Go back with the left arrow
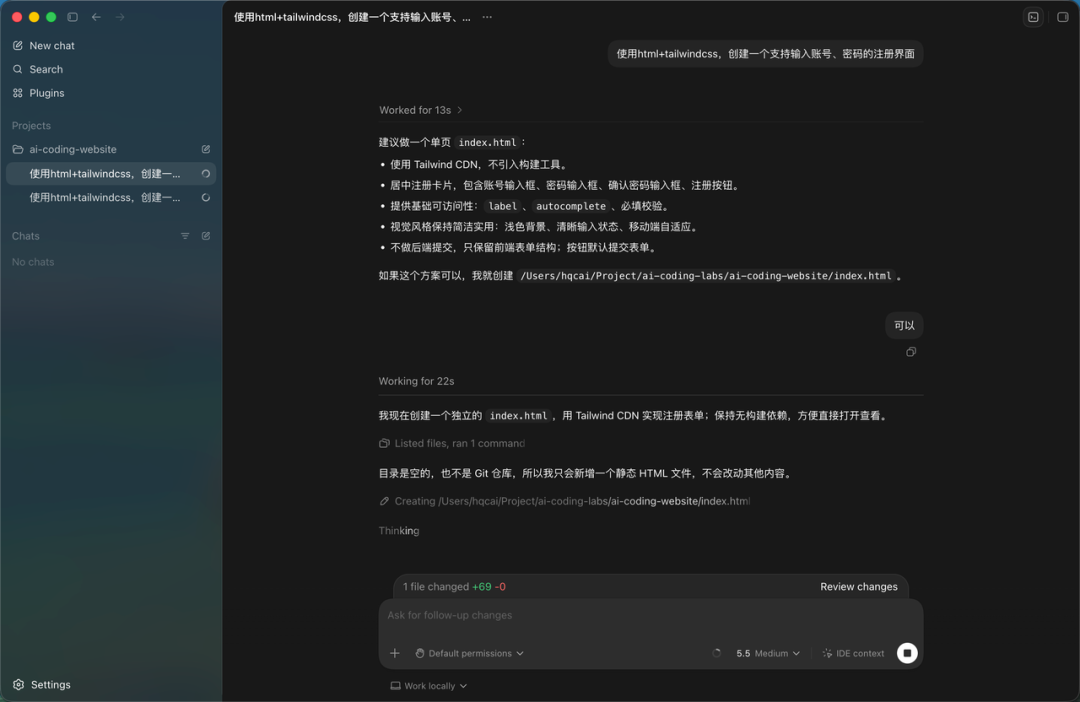The width and height of the screenshot is (1080, 702). click(96, 17)
